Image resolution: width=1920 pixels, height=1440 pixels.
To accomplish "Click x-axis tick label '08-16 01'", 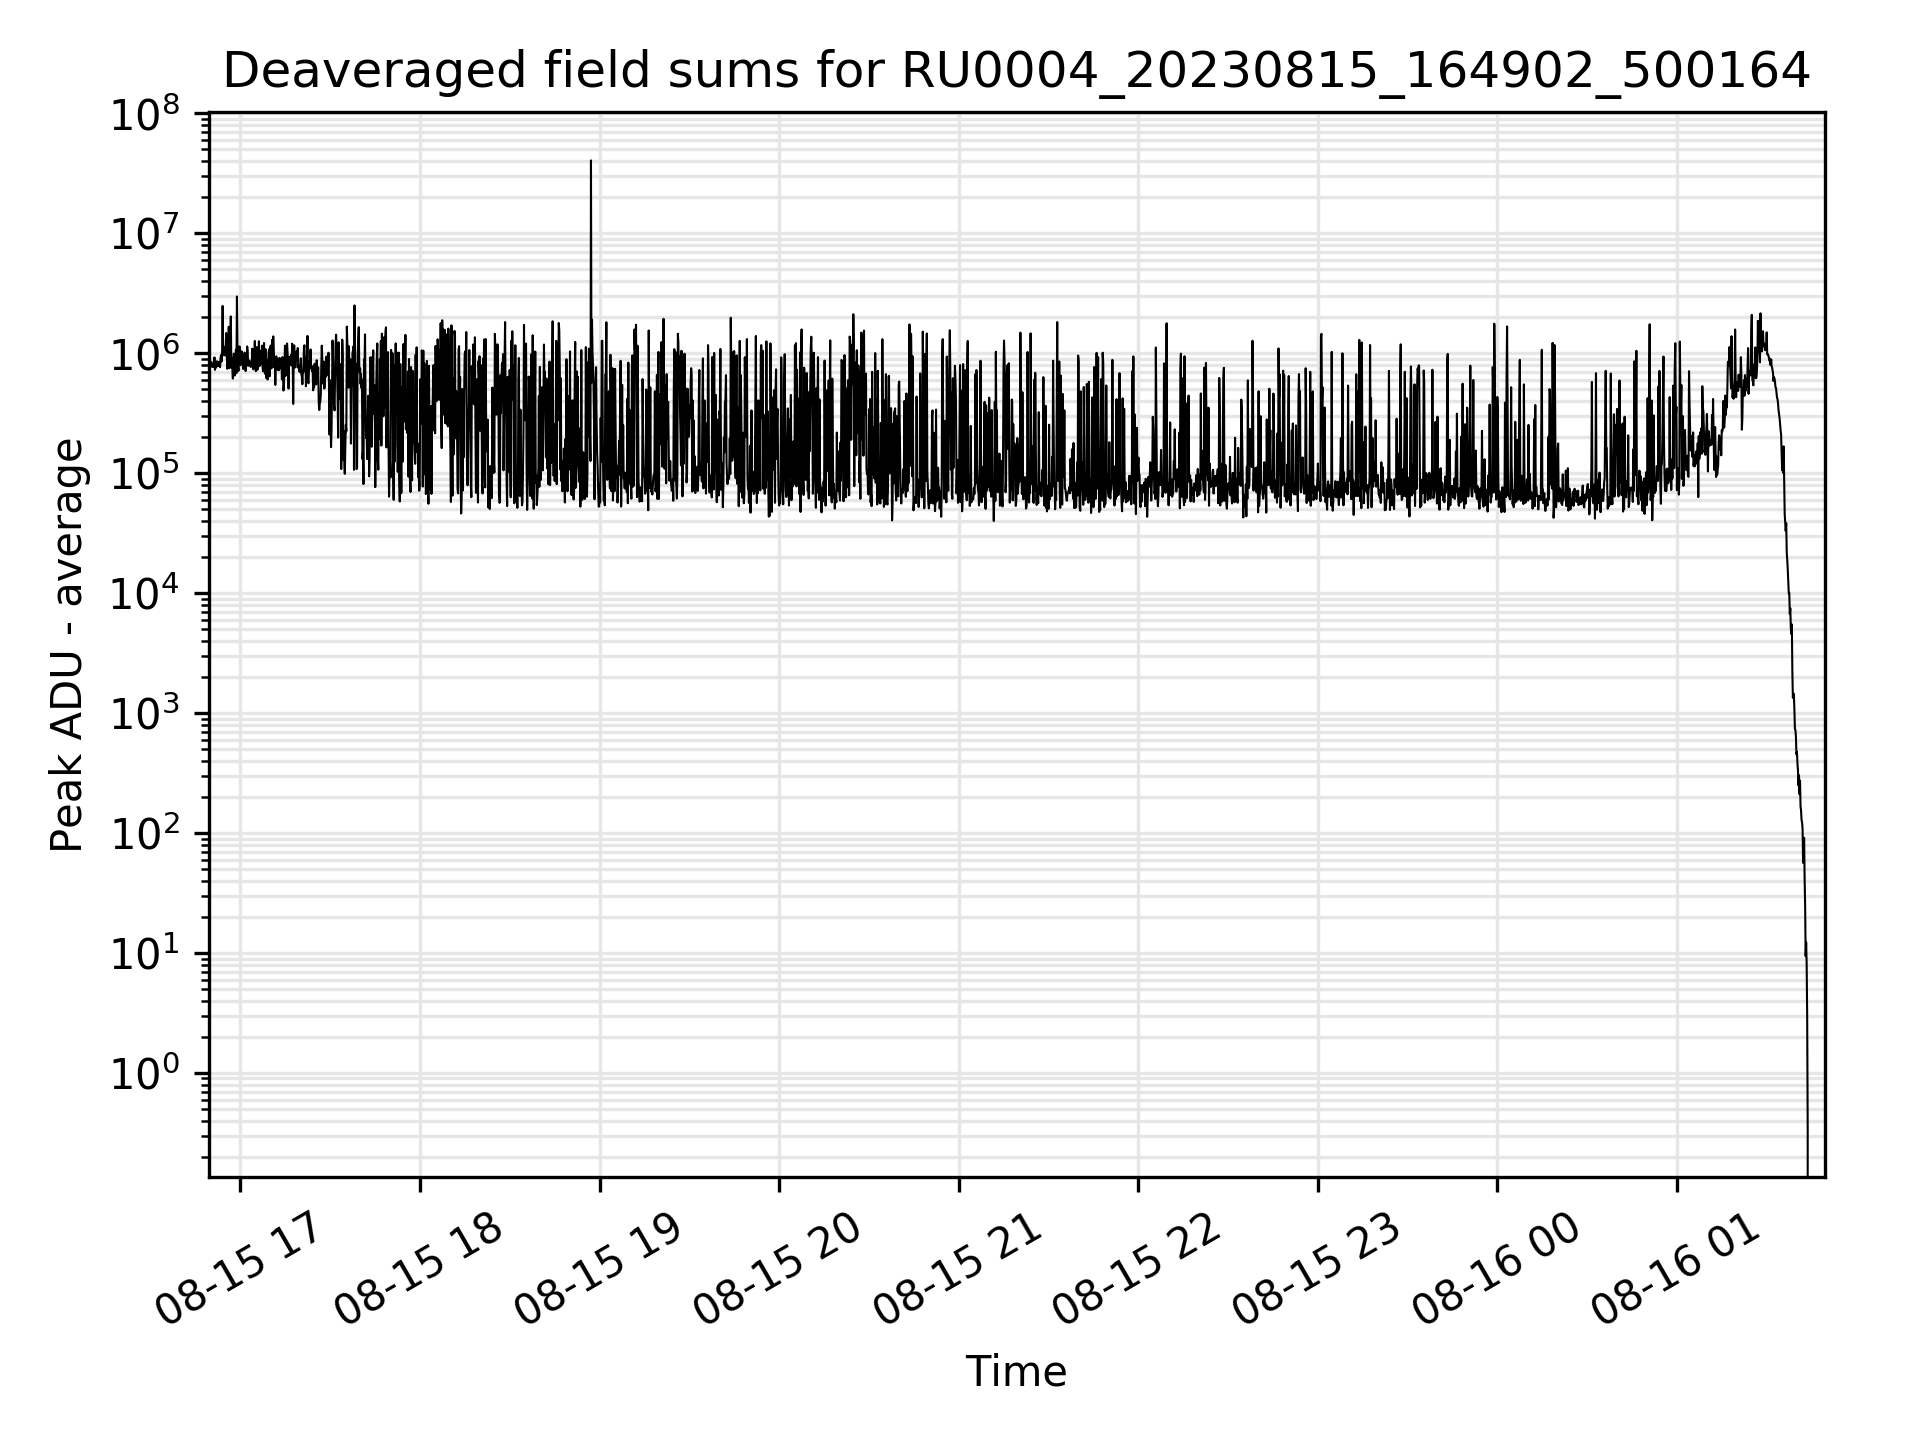I will [x=1677, y=1268].
